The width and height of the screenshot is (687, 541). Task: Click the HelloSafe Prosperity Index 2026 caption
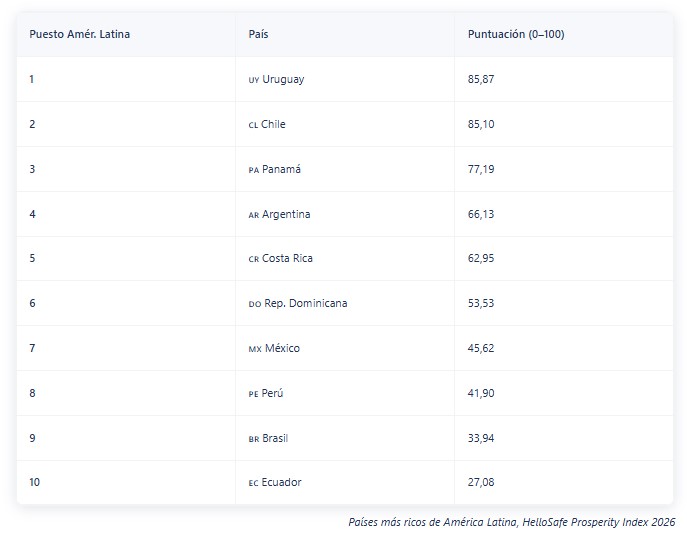(511, 522)
